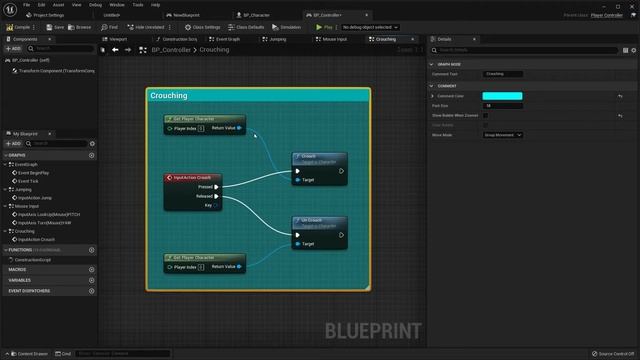
Task: Open the Tools menu
Action: [x=138, y=5]
